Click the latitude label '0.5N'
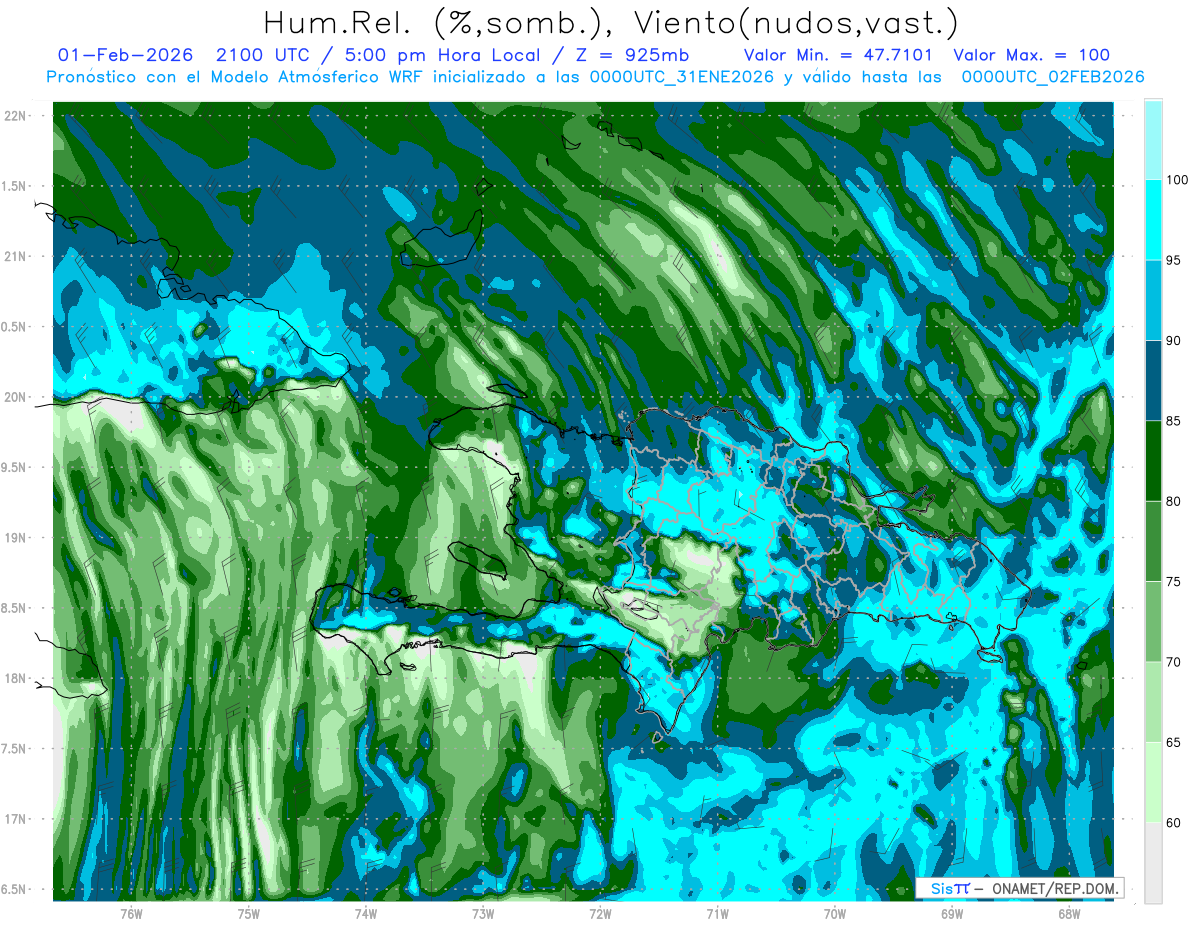The height and width of the screenshot is (927, 1200). 14,327
